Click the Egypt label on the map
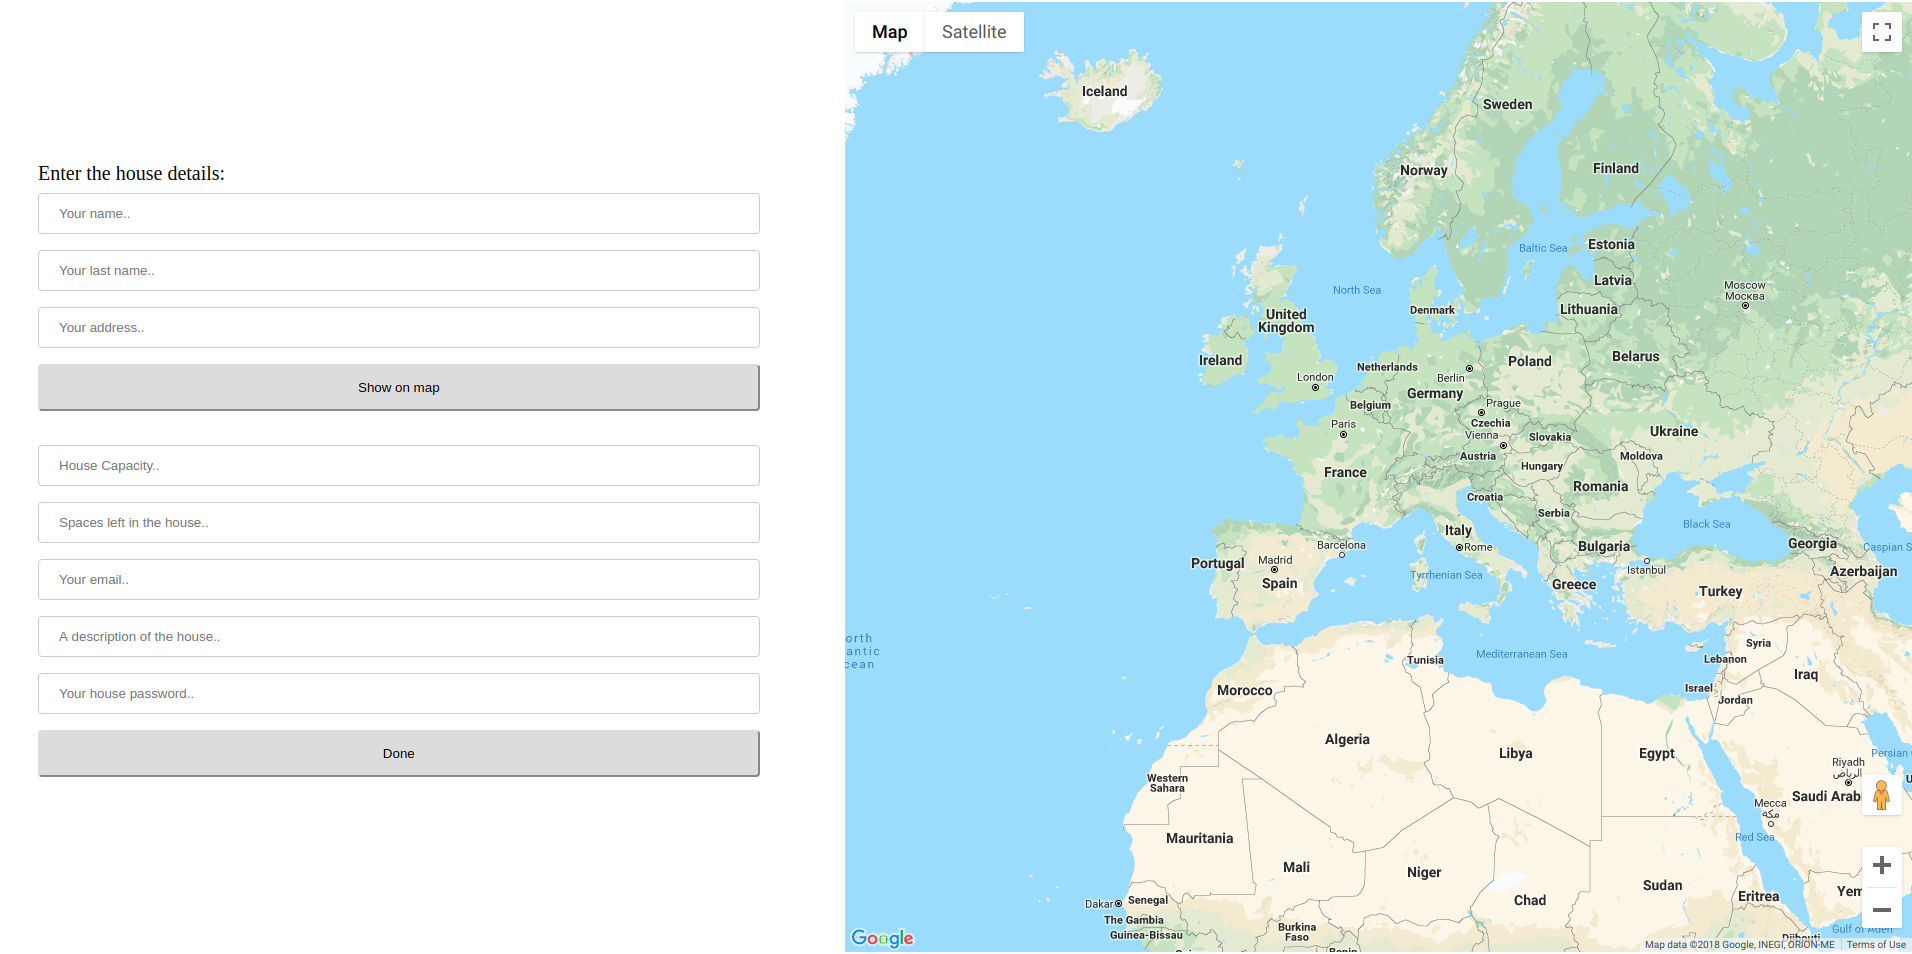The image size is (1912, 954). click(1656, 754)
